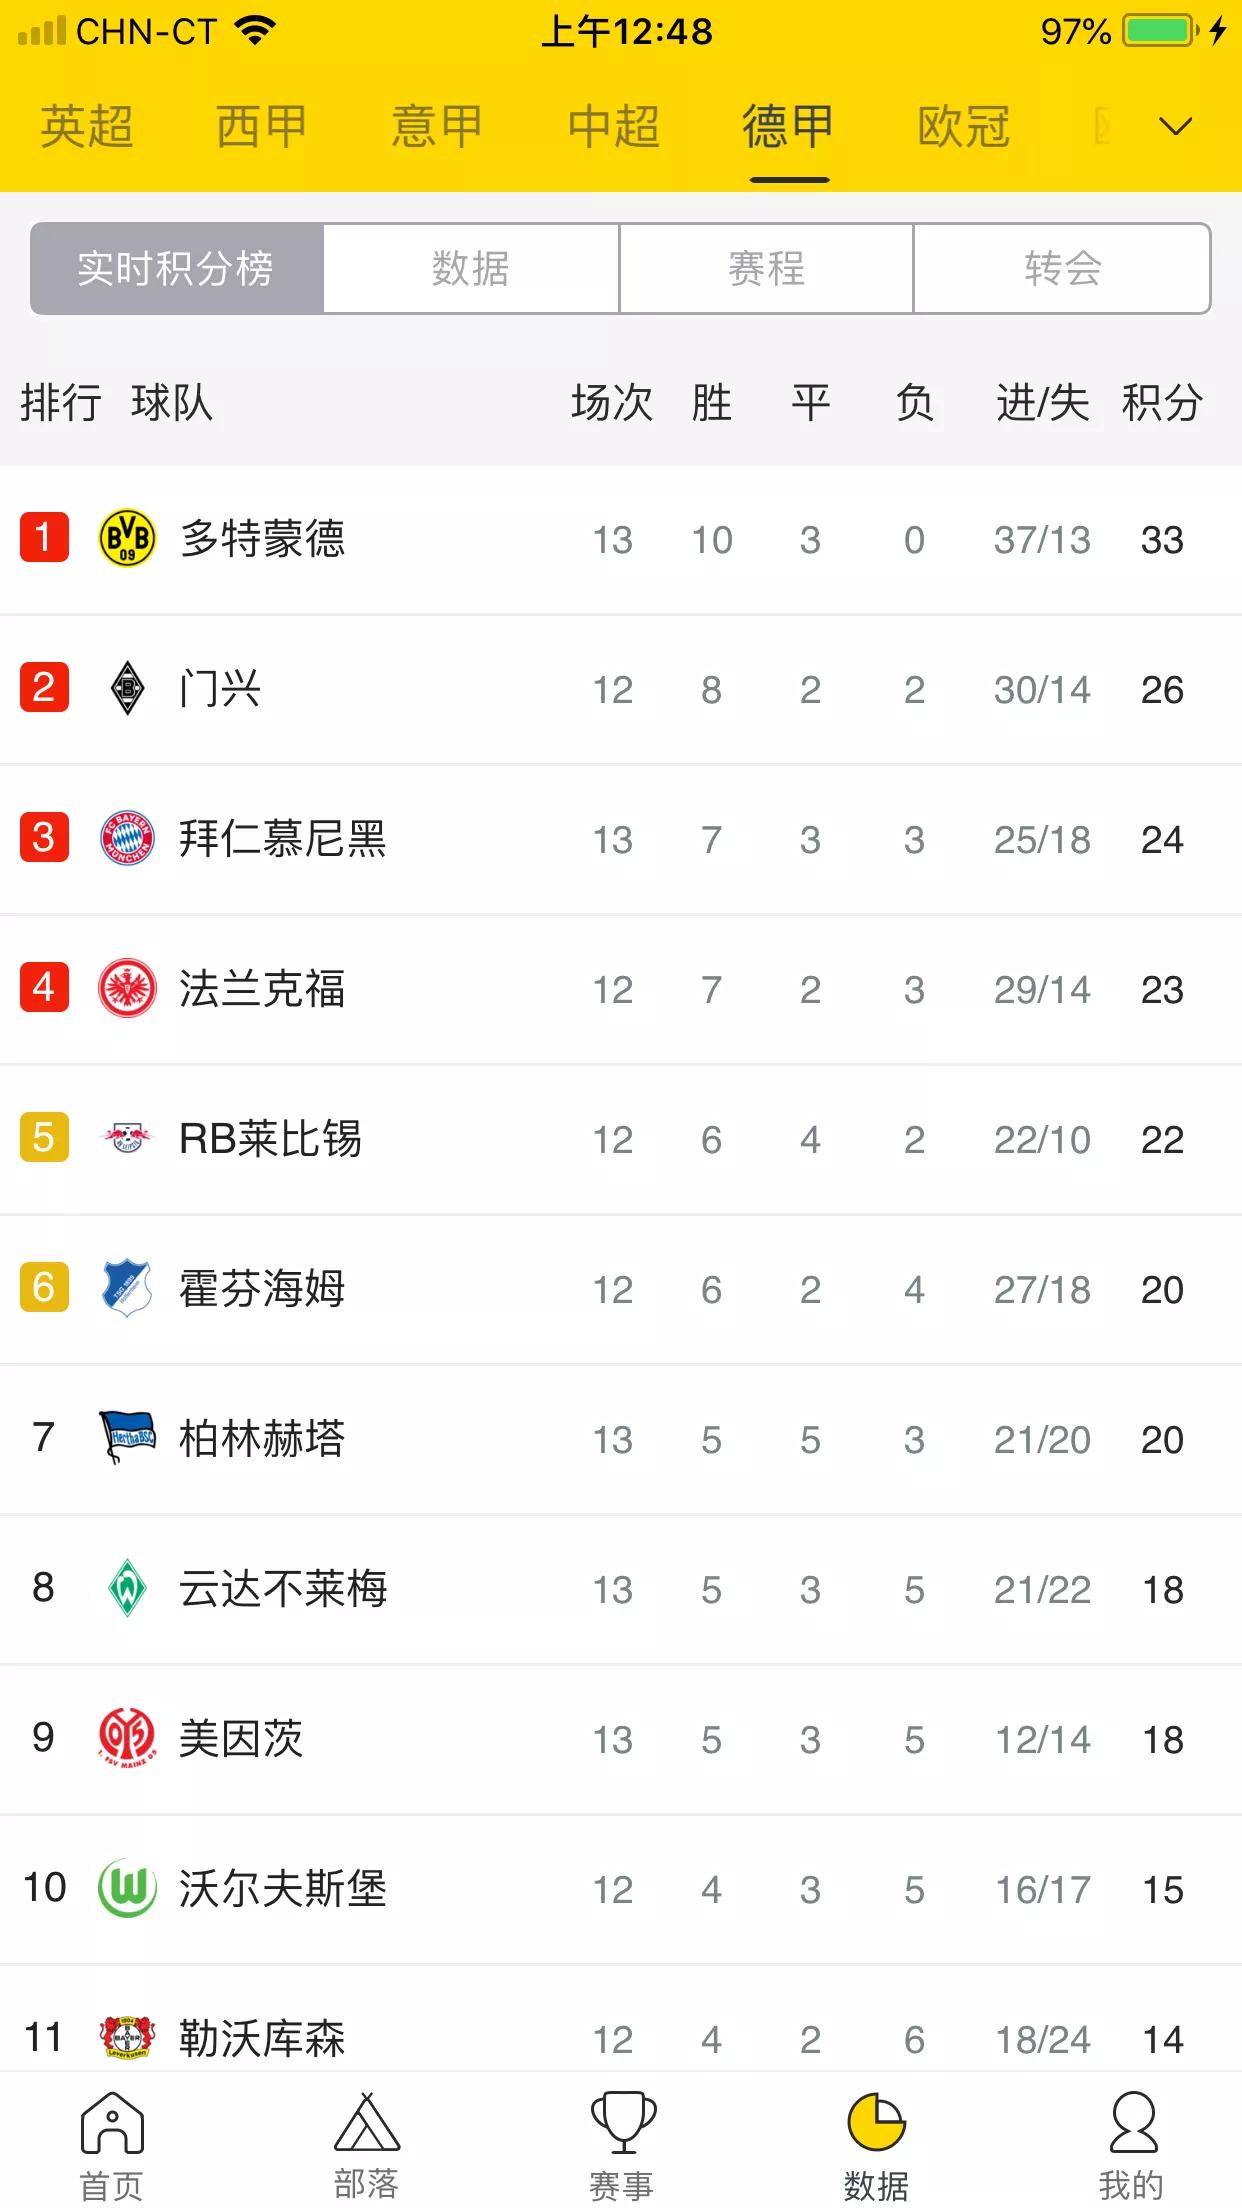Image resolution: width=1242 pixels, height=2208 pixels.
Task: Switch to the 英超 league tab
Action: 86,126
